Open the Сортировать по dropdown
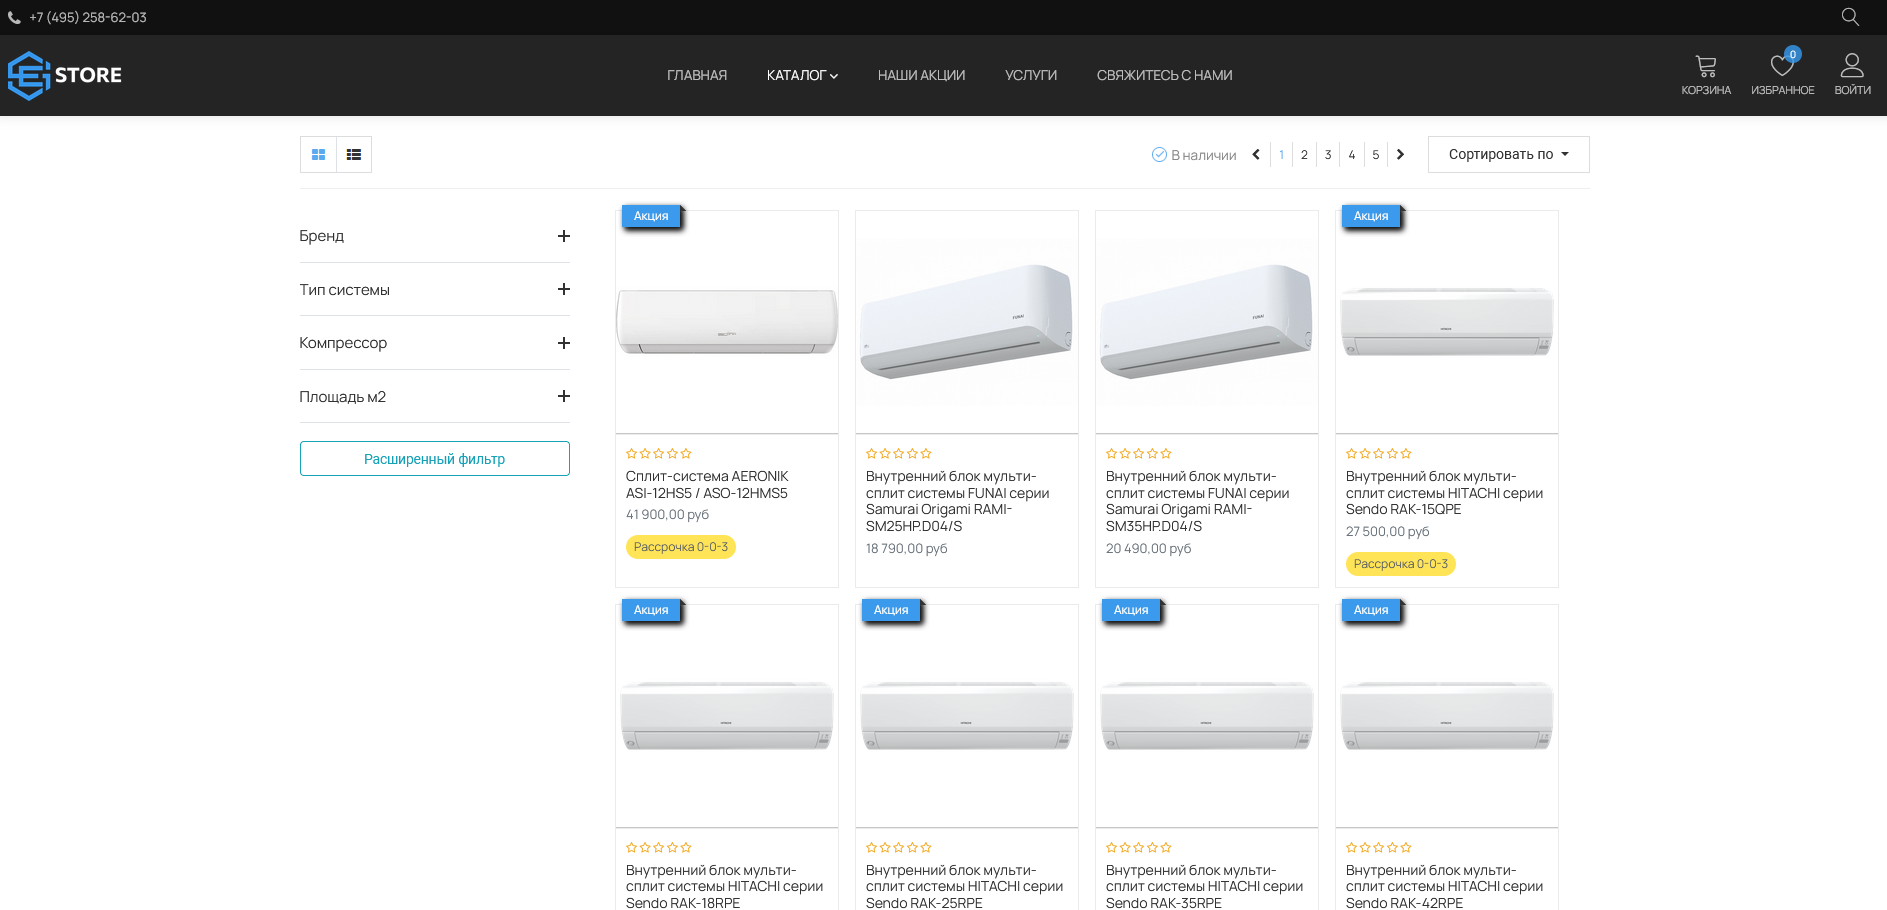Viewport: 1887px width, 910px height. pos(1508,155)
